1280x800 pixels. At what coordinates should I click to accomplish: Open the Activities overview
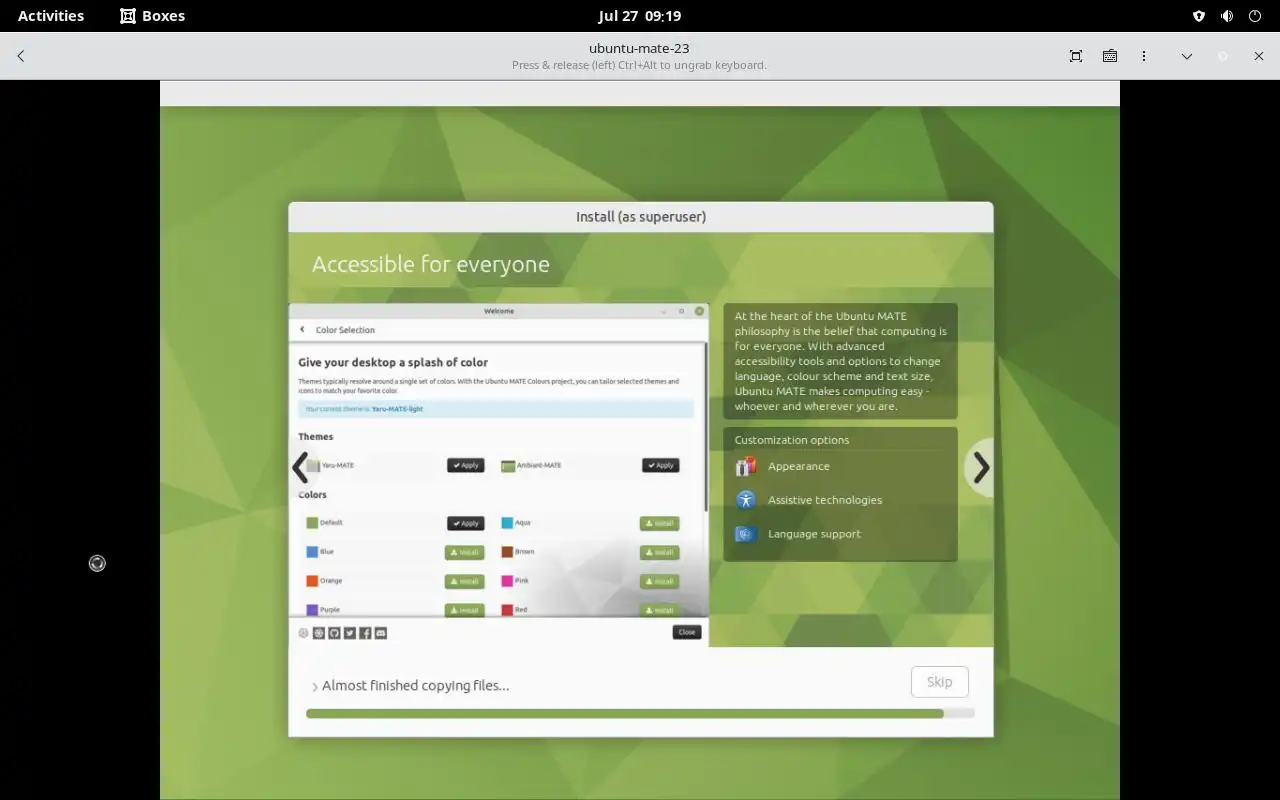(x=51, y=16)
